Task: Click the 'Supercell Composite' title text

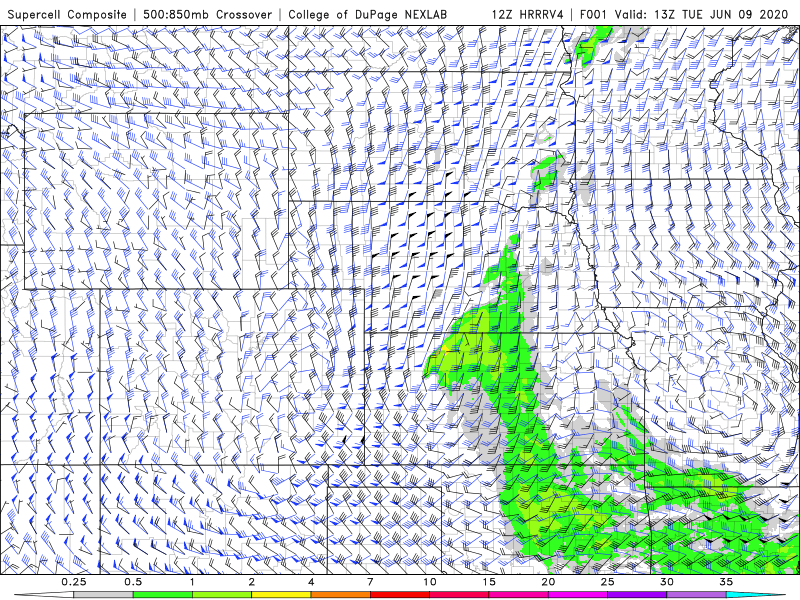Action: pyautogui.click(x=67, y=14)
